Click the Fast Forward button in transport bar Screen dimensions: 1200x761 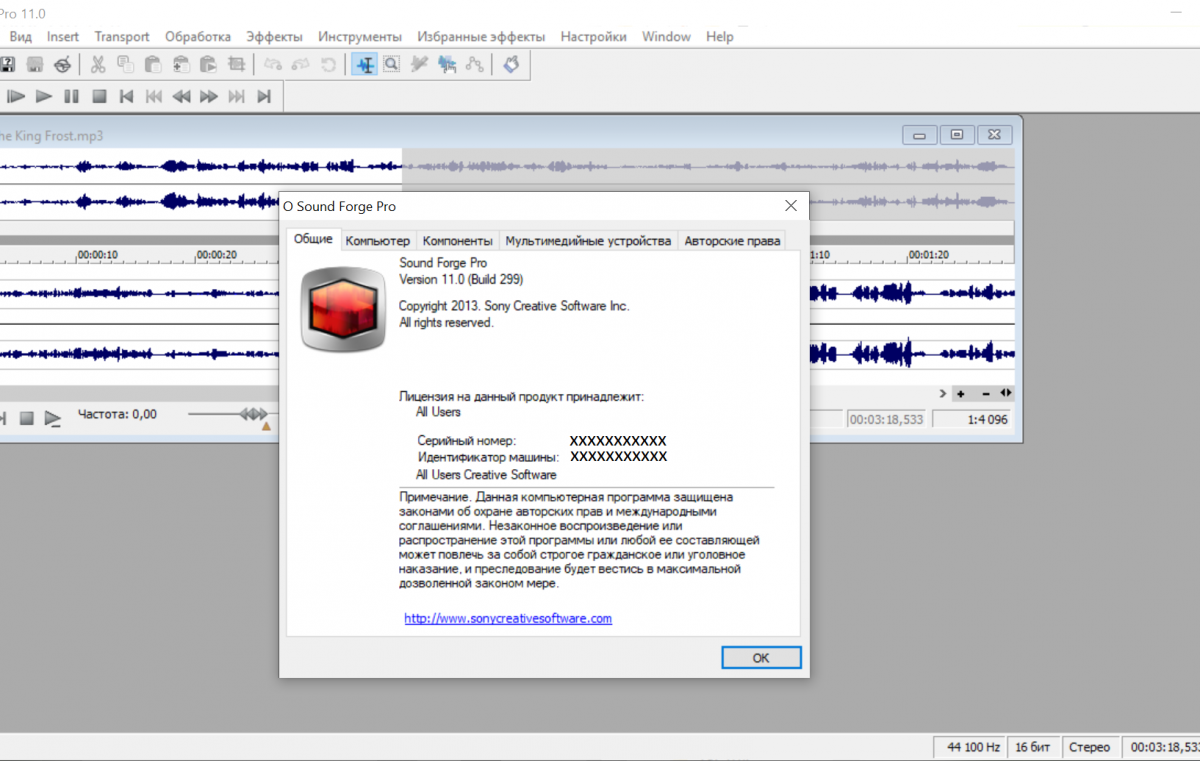coord(209,97)
